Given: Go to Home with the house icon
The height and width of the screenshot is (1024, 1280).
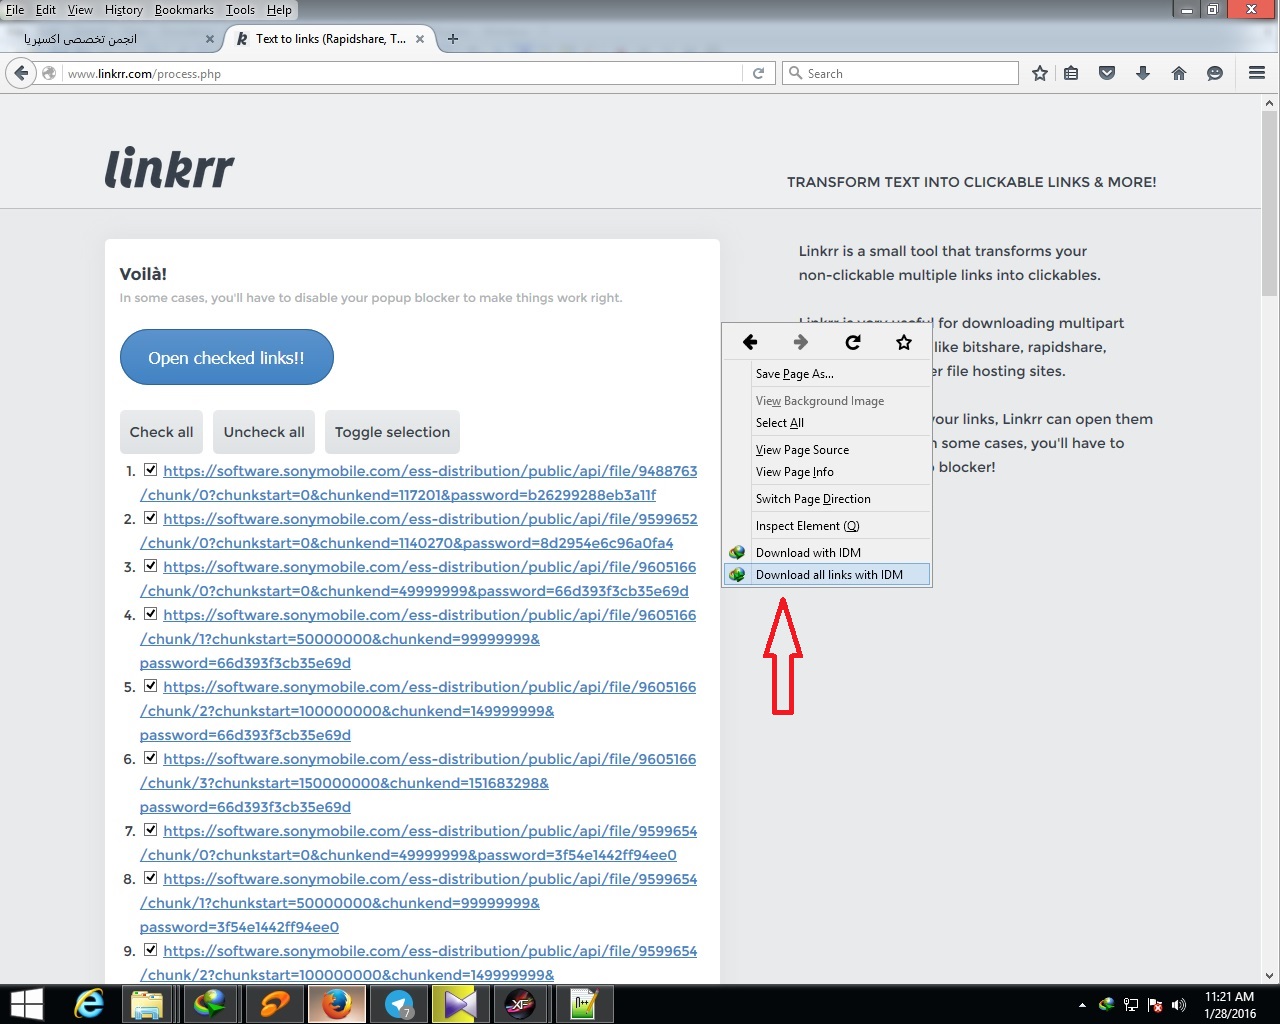Looking at the screenshot, I should 1179,73.
